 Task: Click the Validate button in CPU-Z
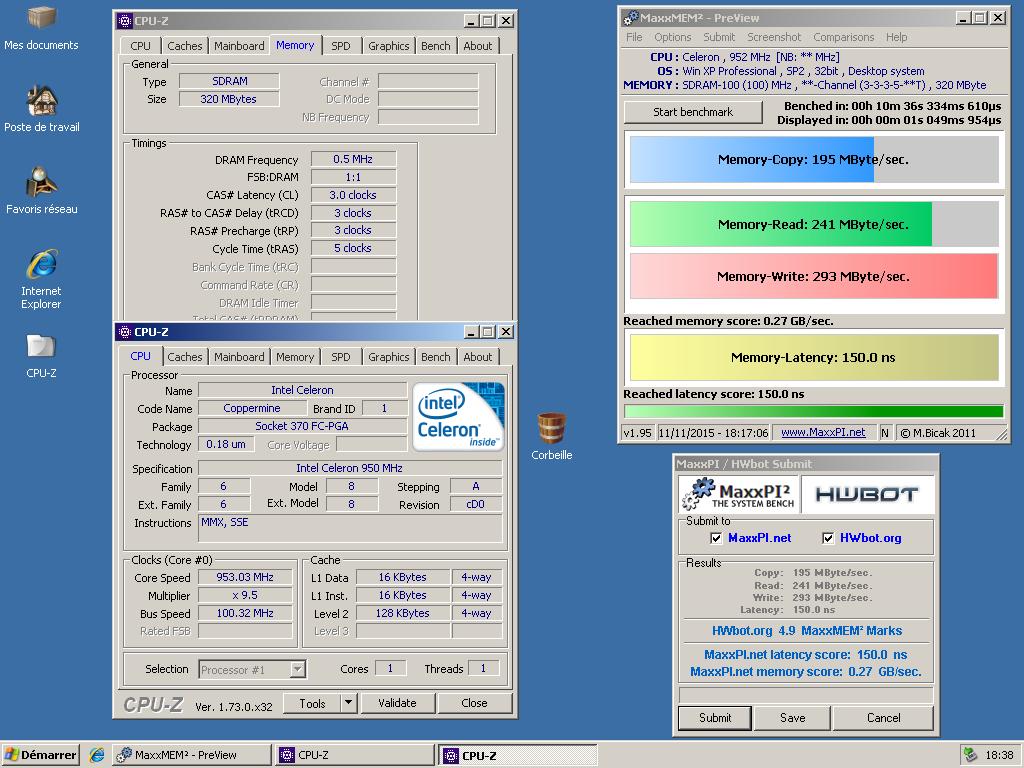pyautogui.click(x=397, y=703)
